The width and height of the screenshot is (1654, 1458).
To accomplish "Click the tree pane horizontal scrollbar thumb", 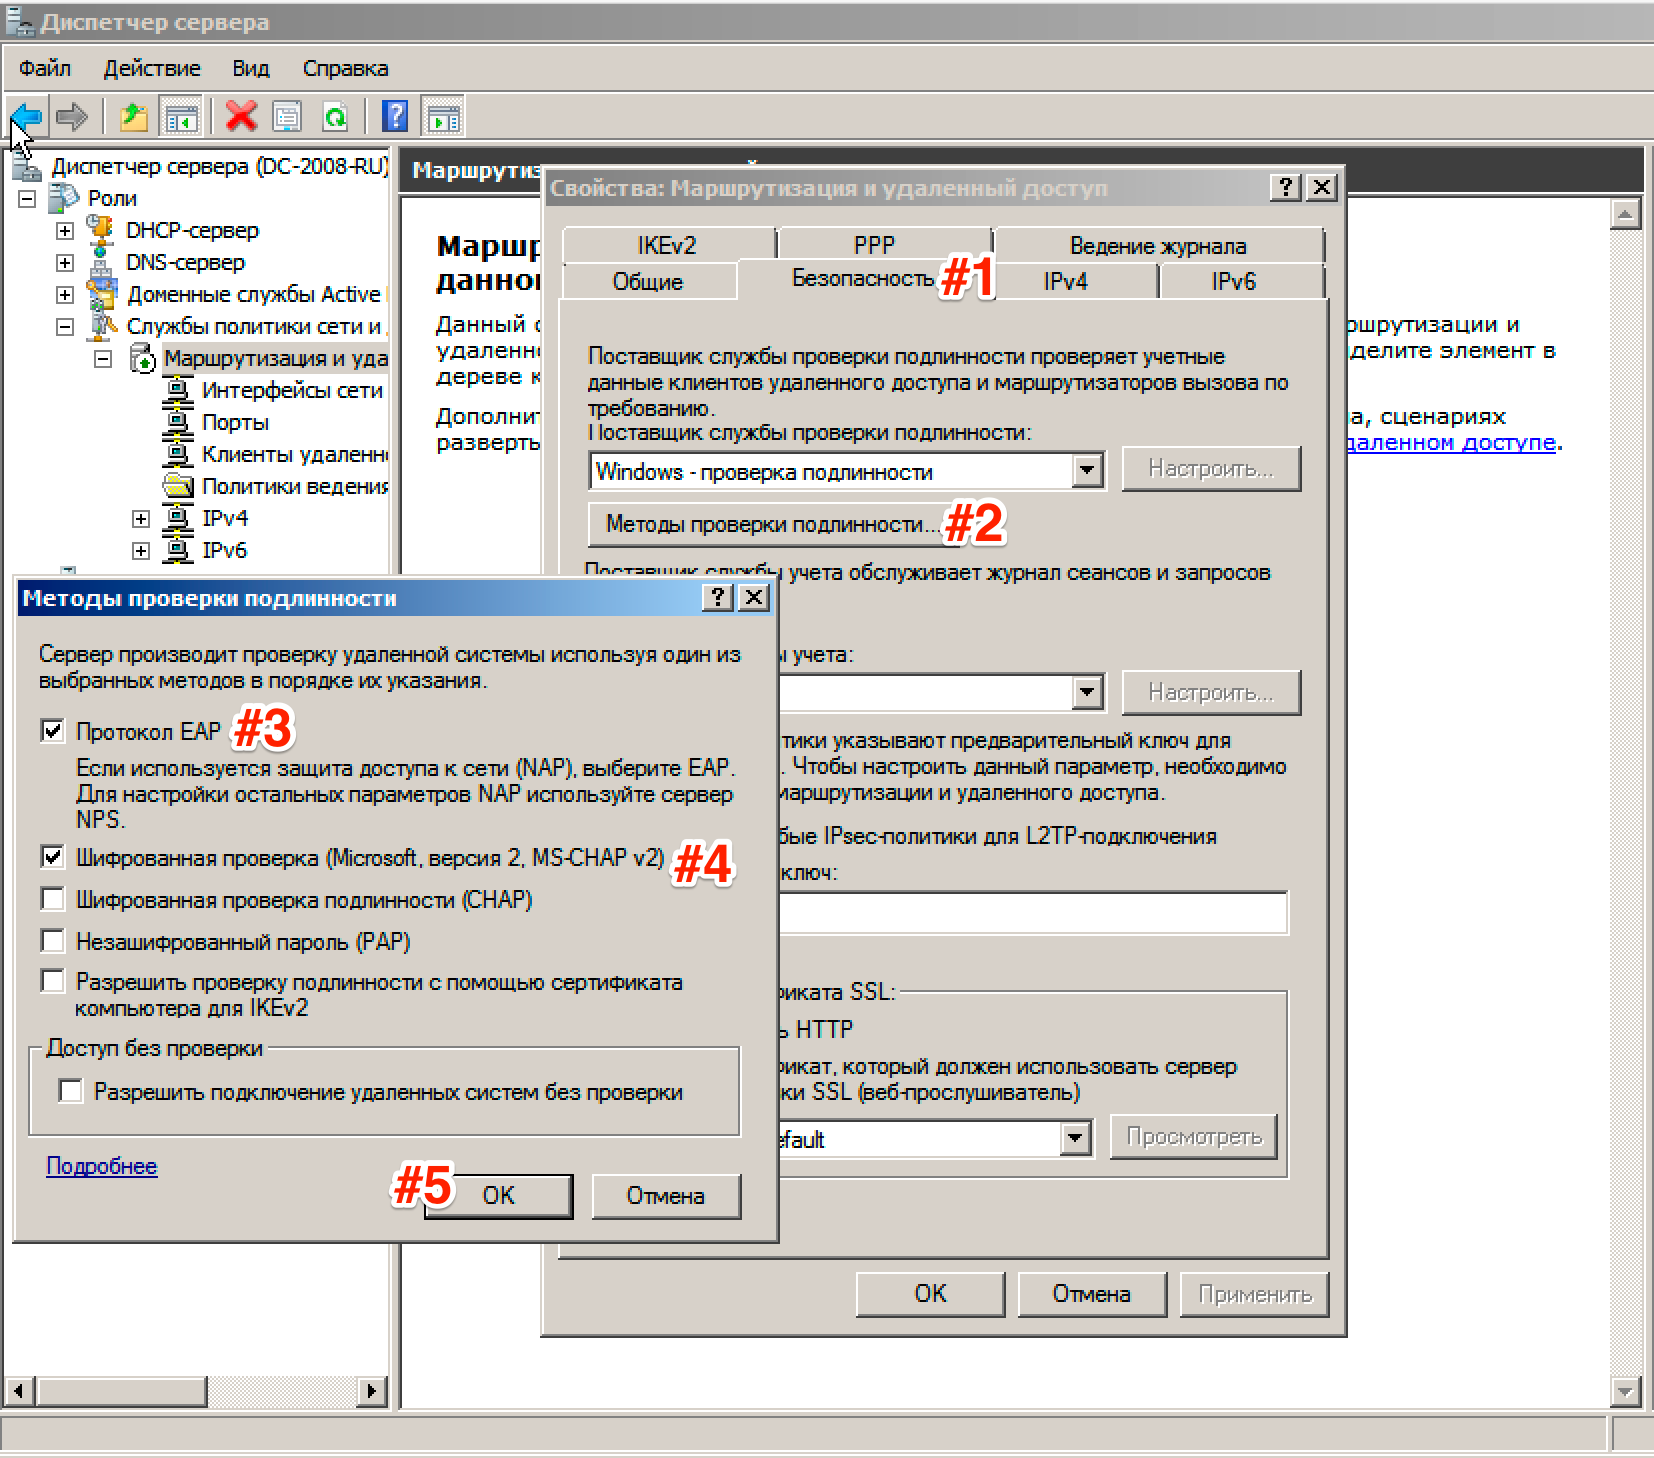I will tap(122, 1390).
